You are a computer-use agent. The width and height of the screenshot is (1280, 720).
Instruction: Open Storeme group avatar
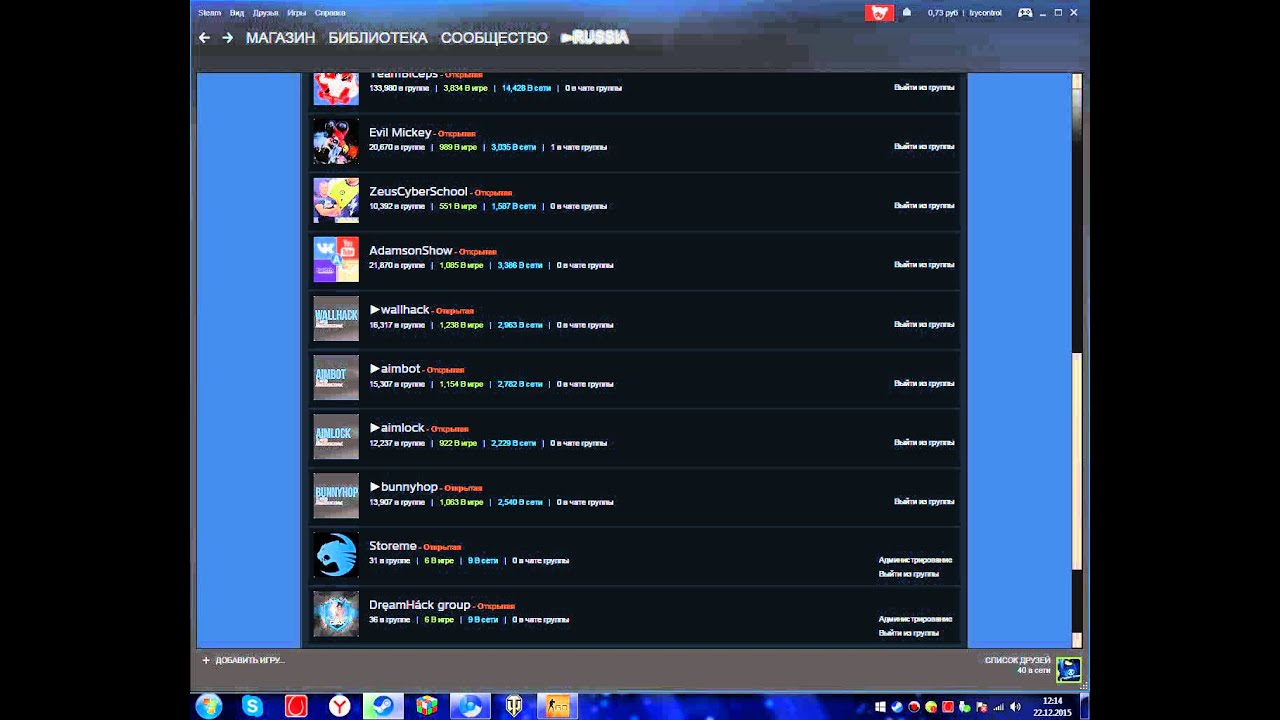[x=336, y=554]
